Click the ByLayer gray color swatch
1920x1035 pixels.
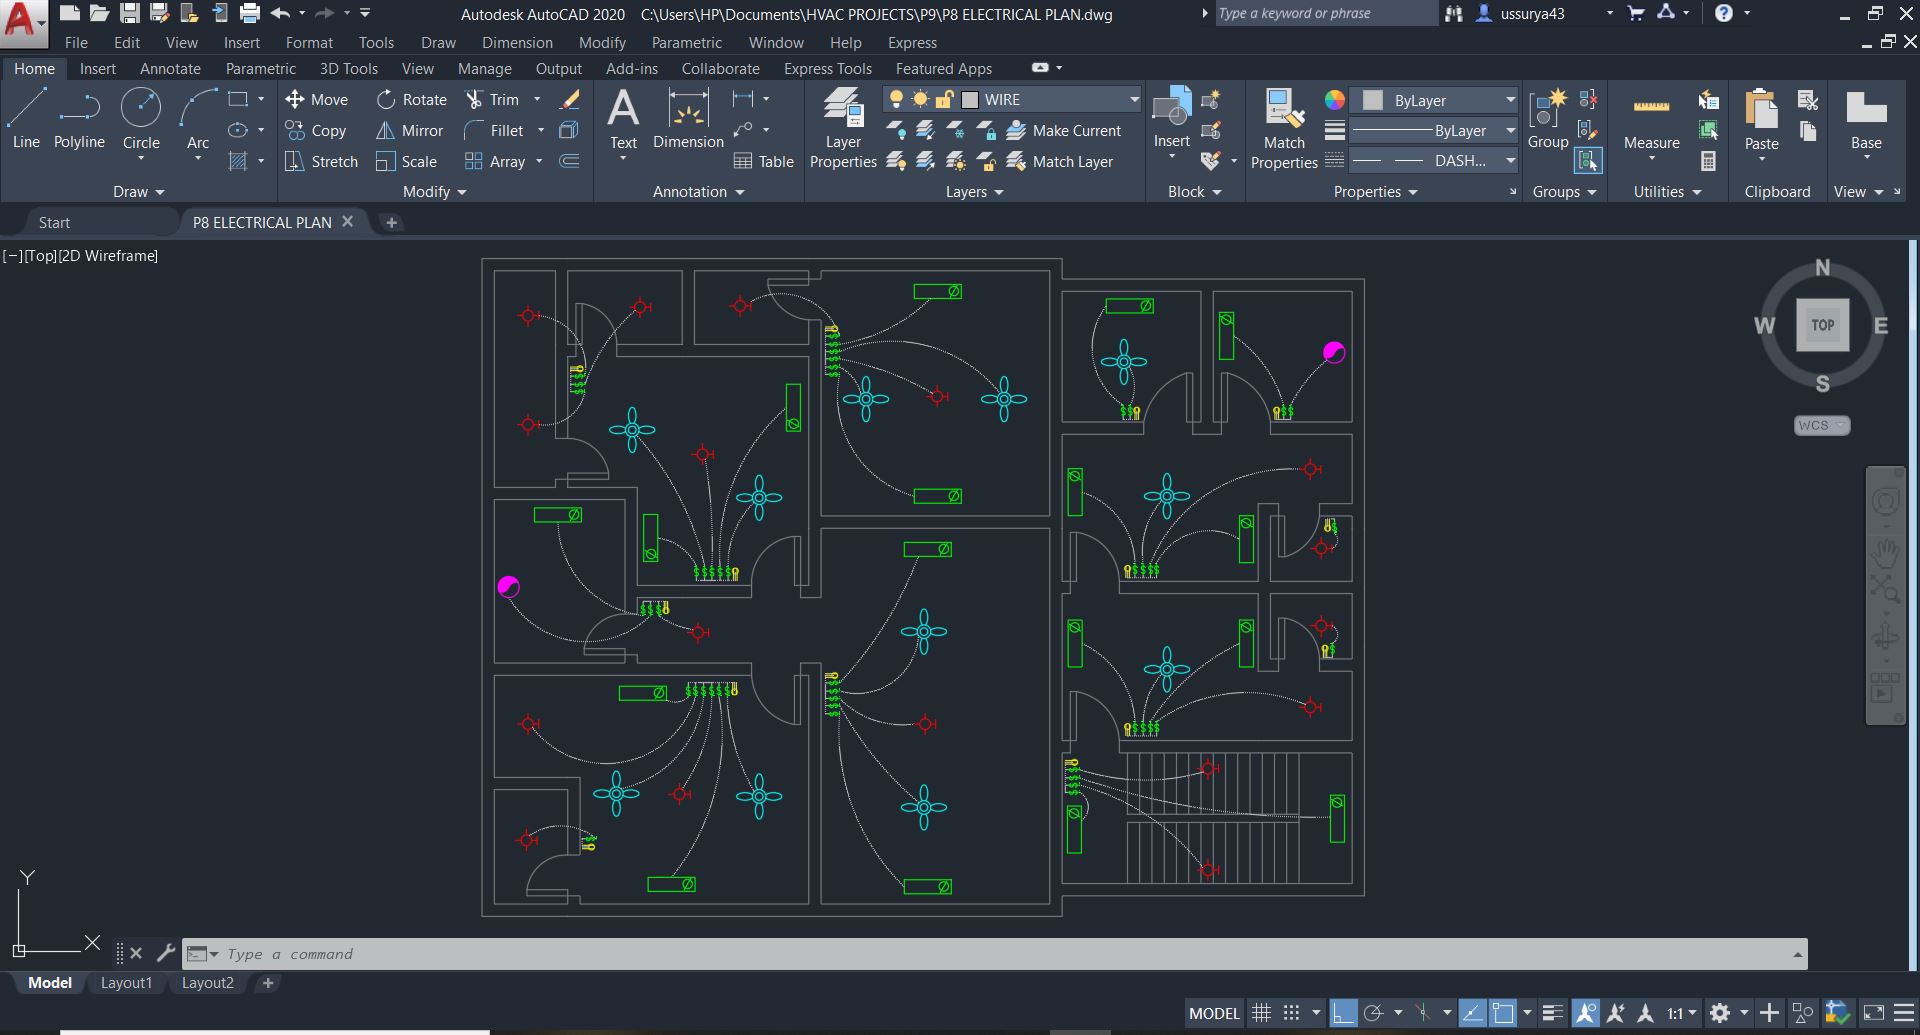(1373, 100)
